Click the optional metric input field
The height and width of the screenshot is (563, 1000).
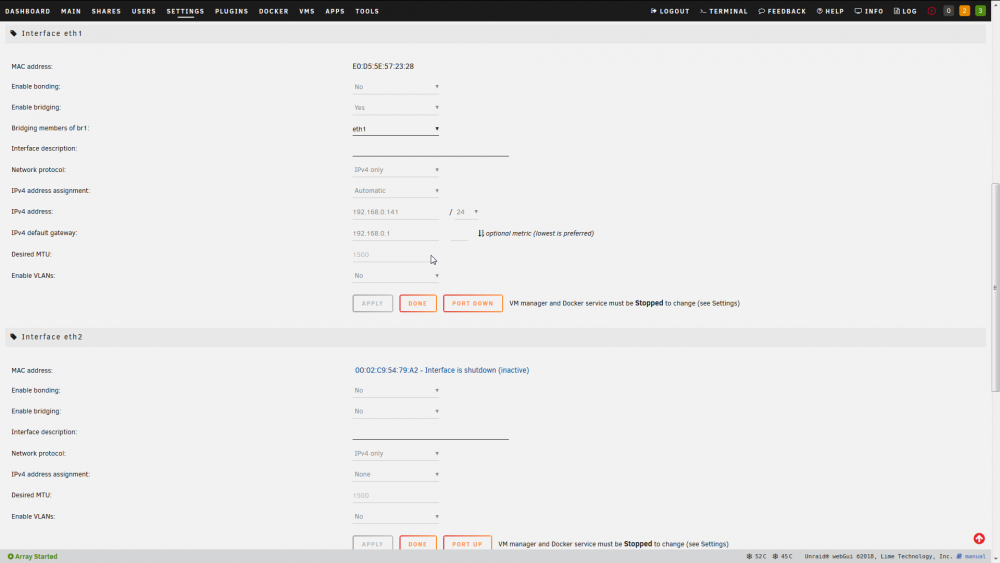point(459,233)
